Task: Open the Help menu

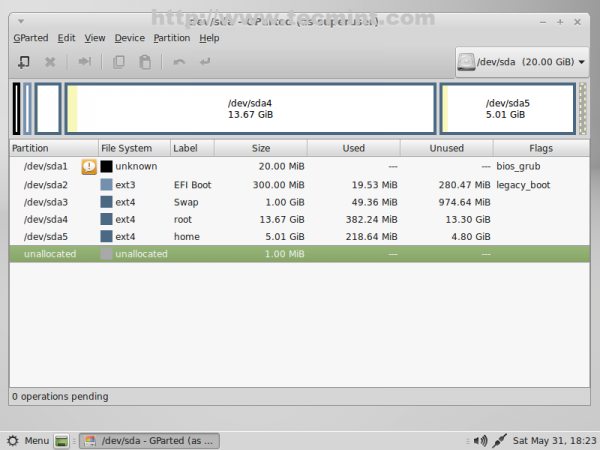Action: click(209, 38)
